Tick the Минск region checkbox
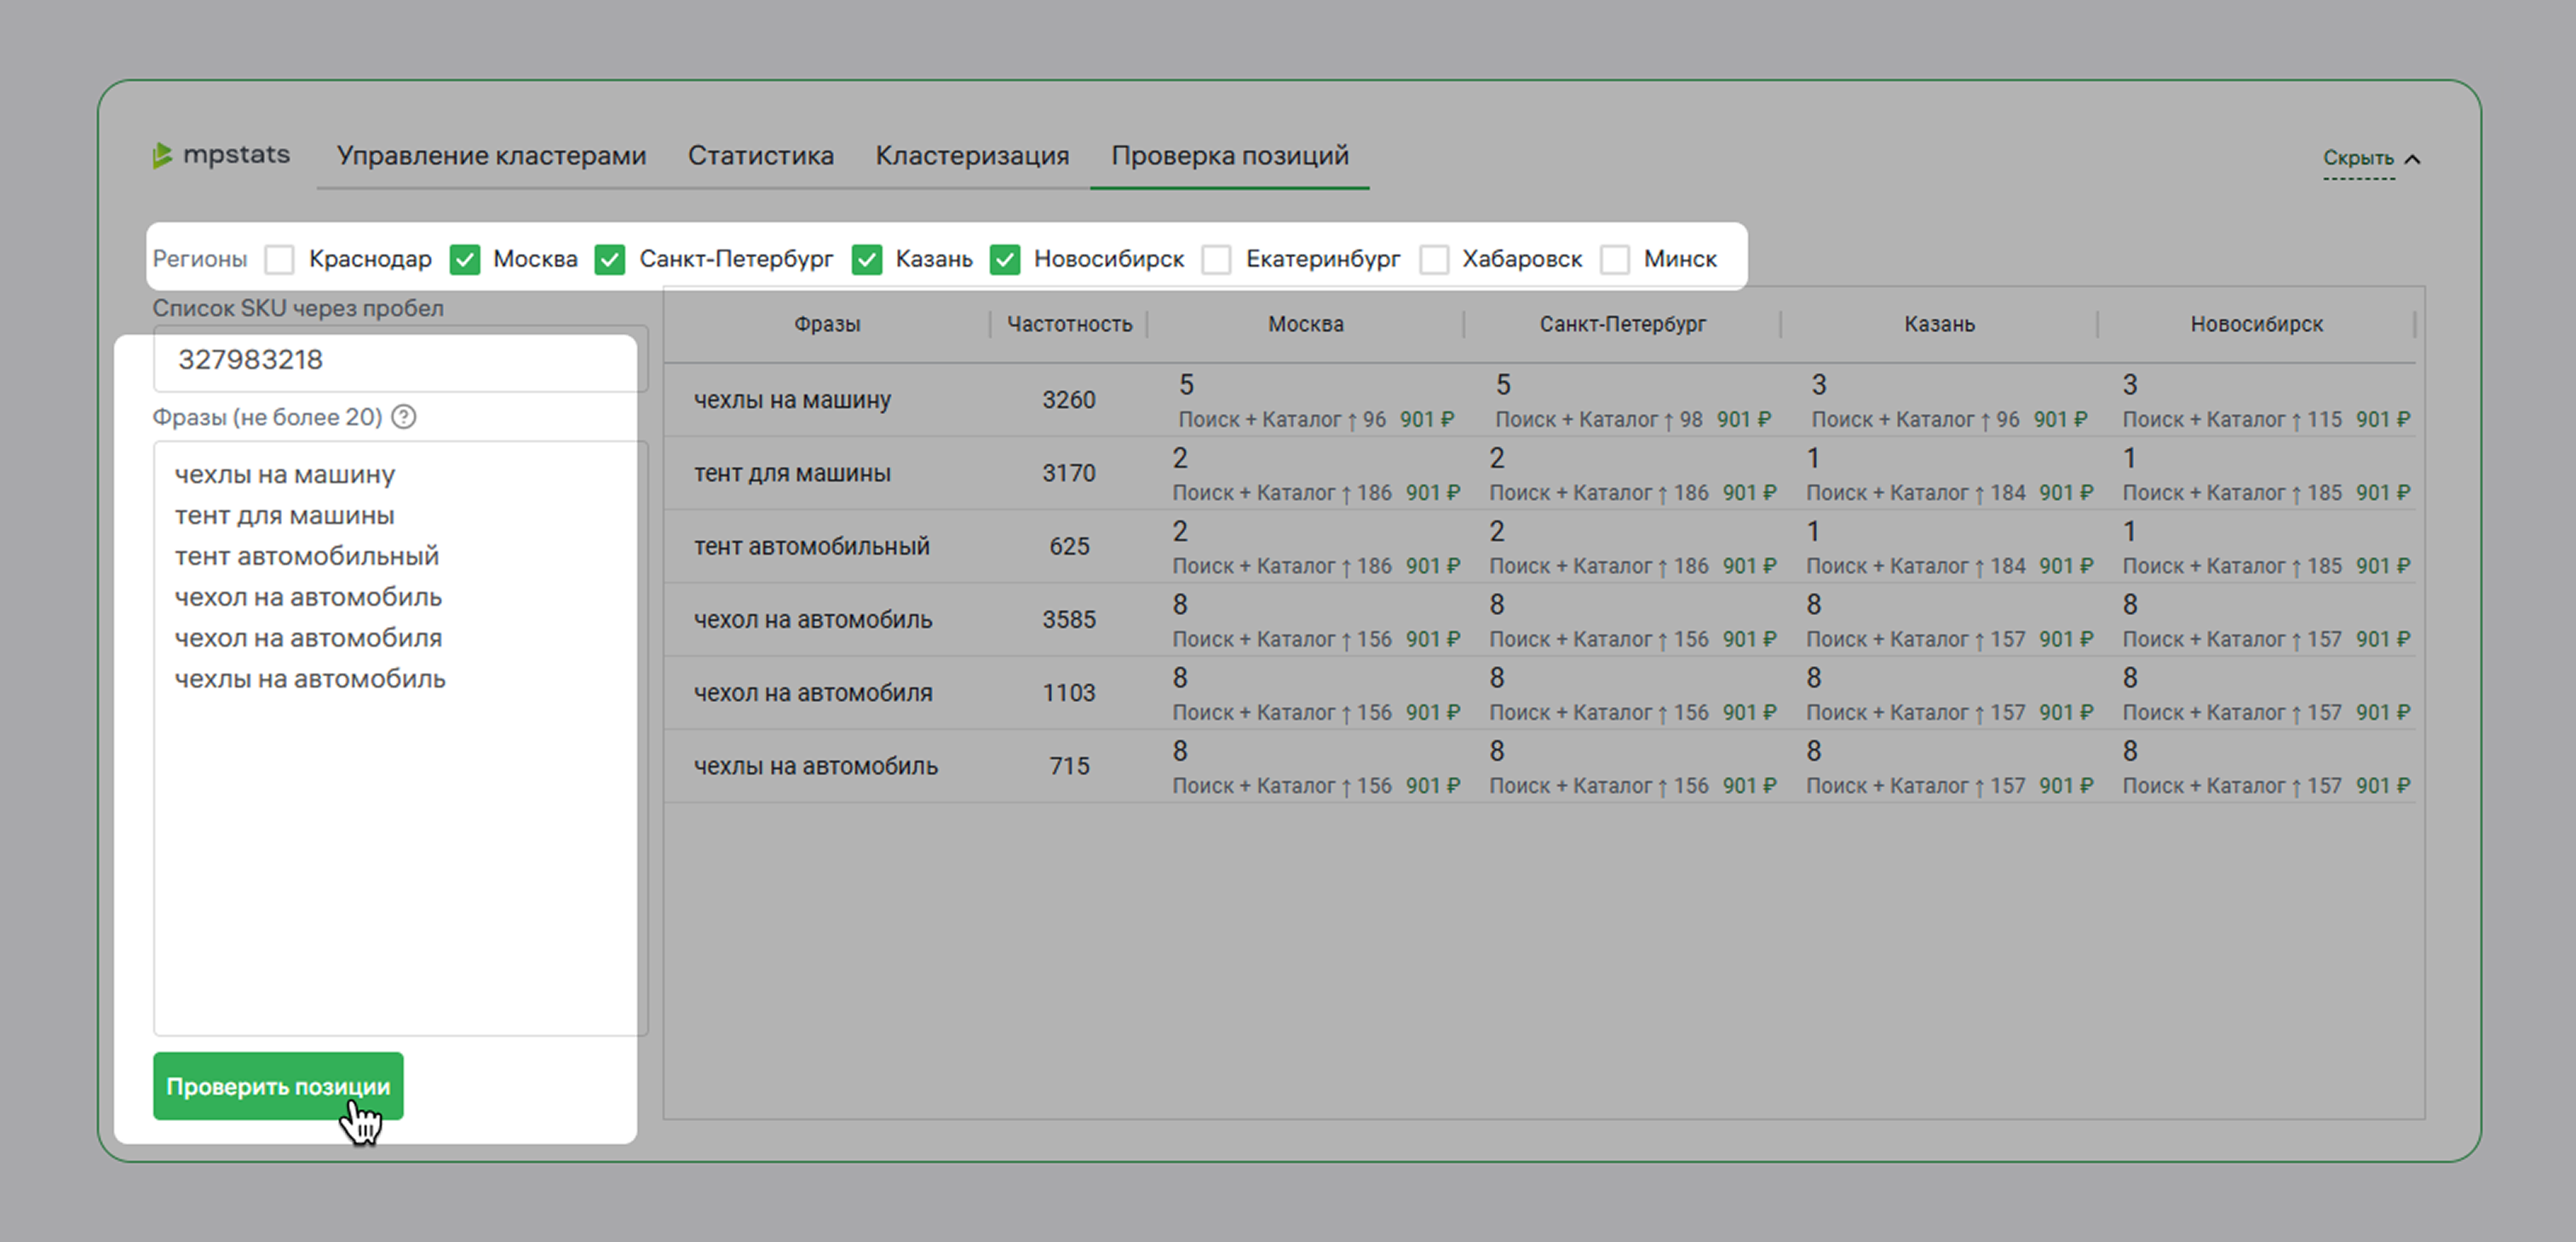Viewport: 2576px width, 1242px height. click(x=1615, y=260)
